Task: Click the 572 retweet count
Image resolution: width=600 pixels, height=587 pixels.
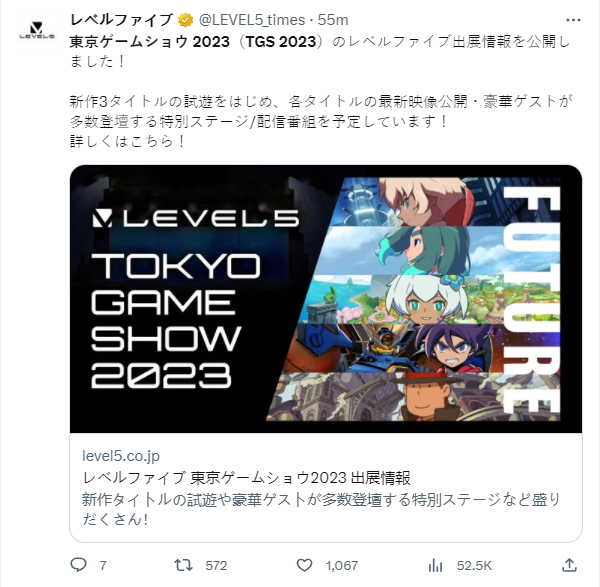Action: click(x=216, y=566)
